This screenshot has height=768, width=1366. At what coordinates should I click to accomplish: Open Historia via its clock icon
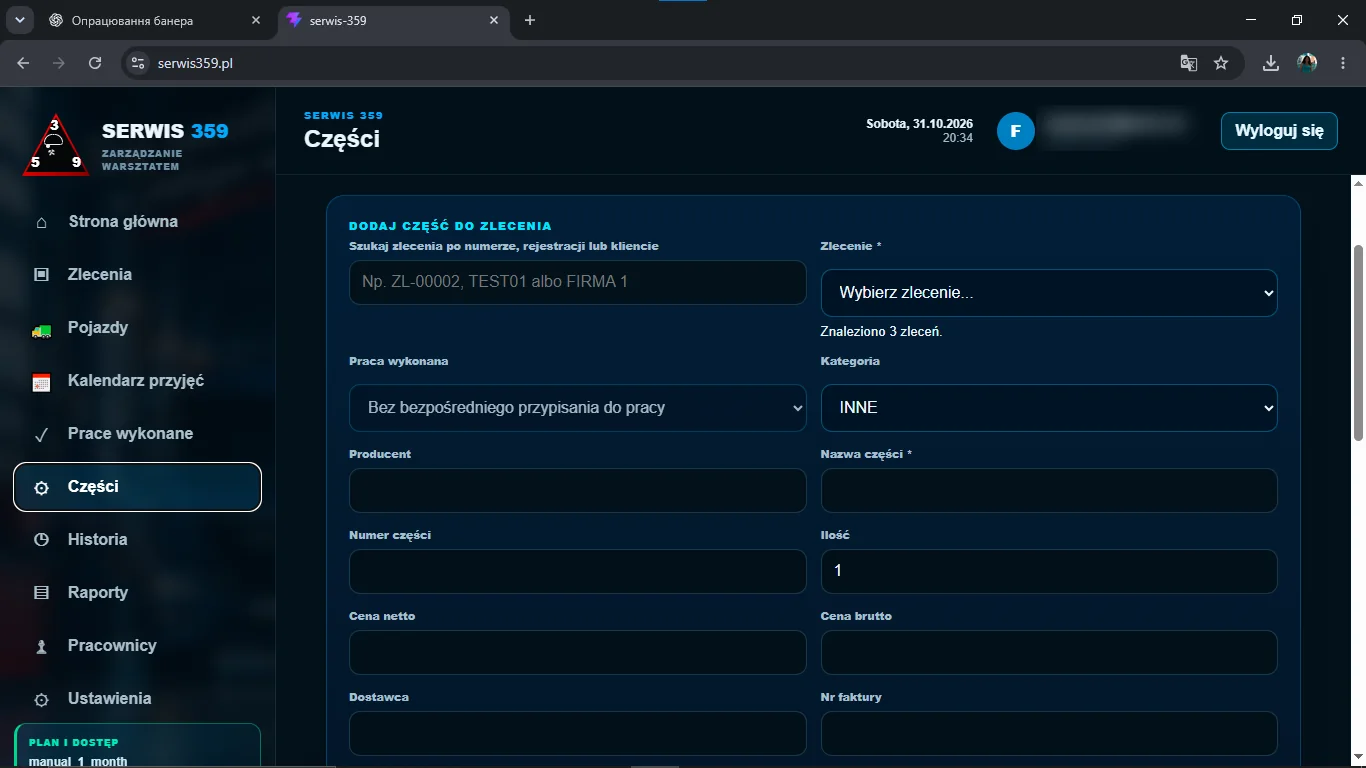41,540
